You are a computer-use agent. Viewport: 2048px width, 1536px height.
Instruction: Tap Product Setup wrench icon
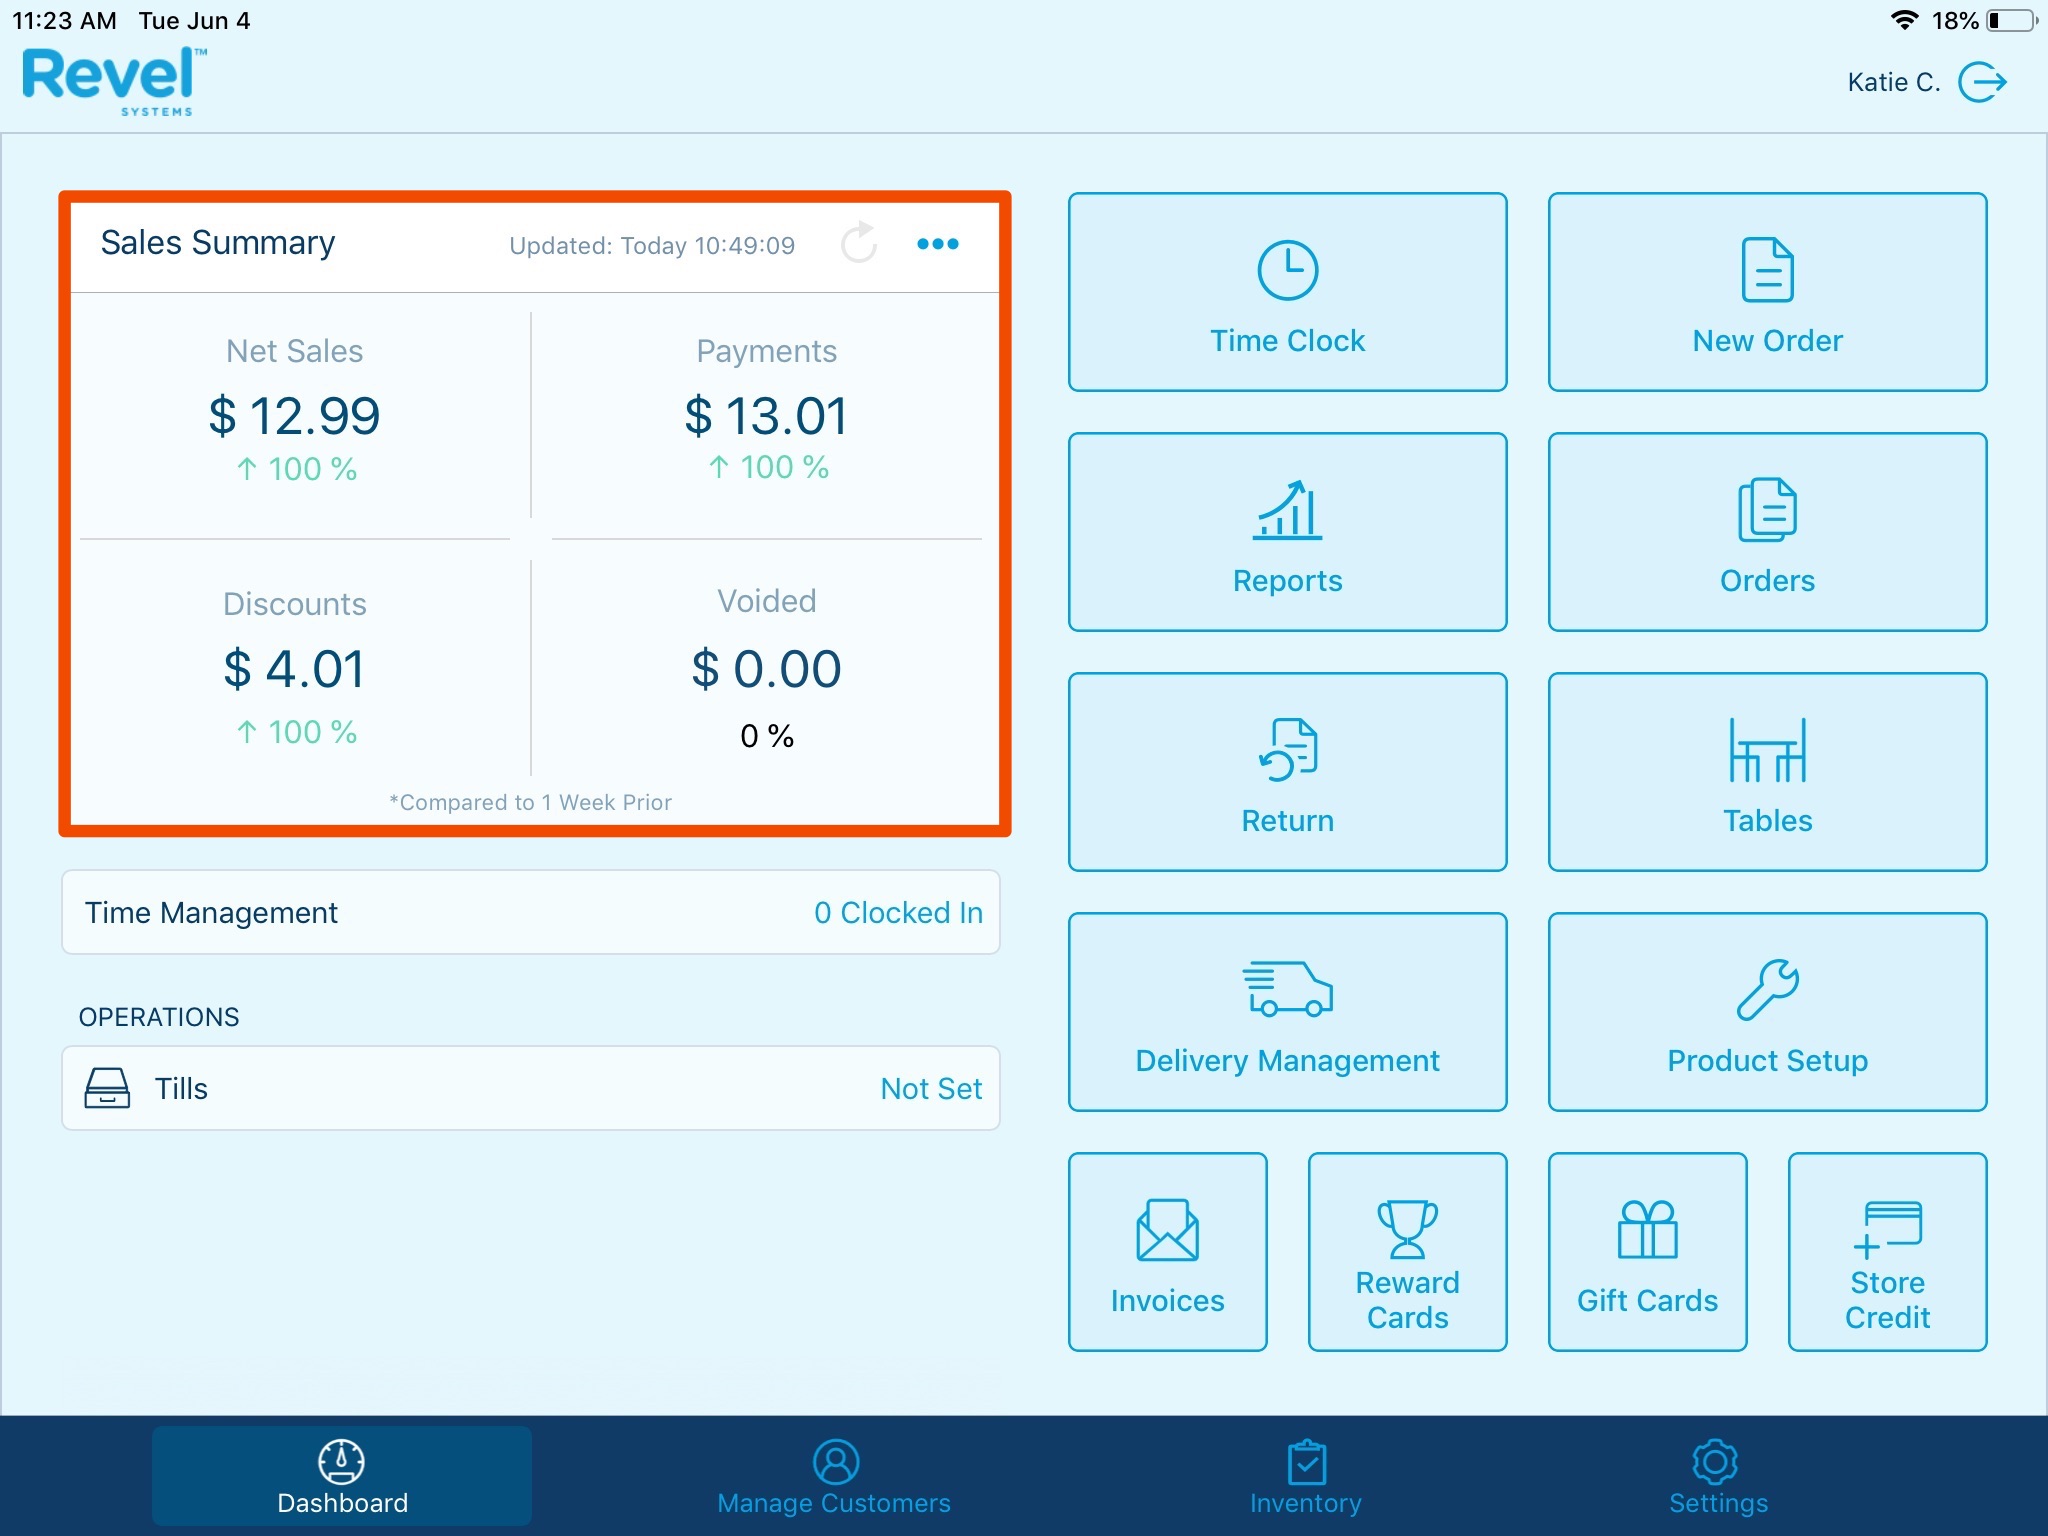click(1767, 989)
